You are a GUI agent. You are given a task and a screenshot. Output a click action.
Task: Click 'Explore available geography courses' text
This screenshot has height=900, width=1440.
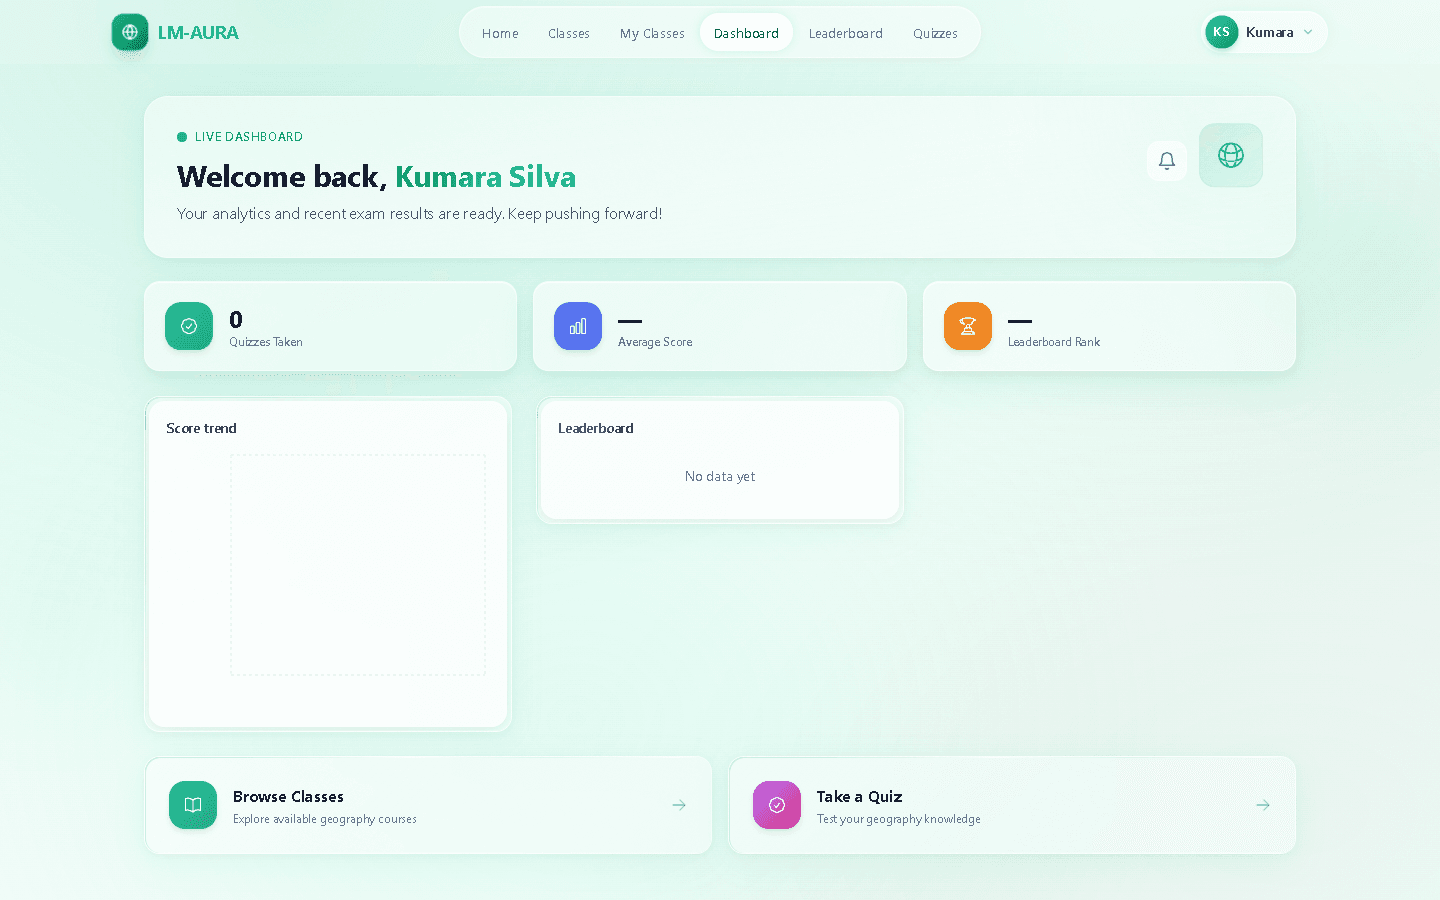point(325,819)
